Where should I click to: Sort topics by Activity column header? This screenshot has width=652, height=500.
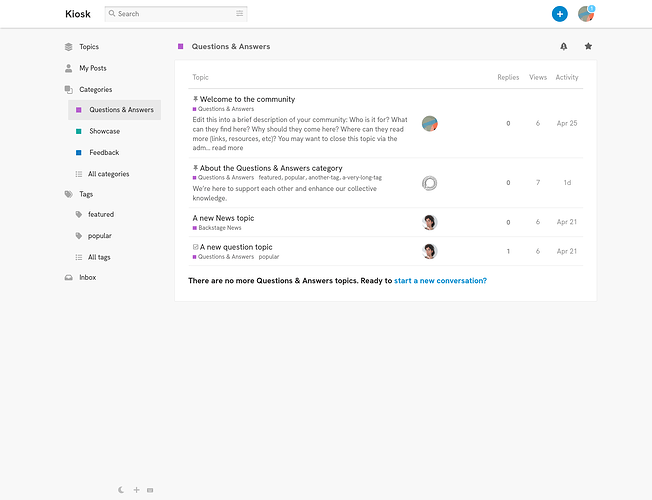click(566, 77)
